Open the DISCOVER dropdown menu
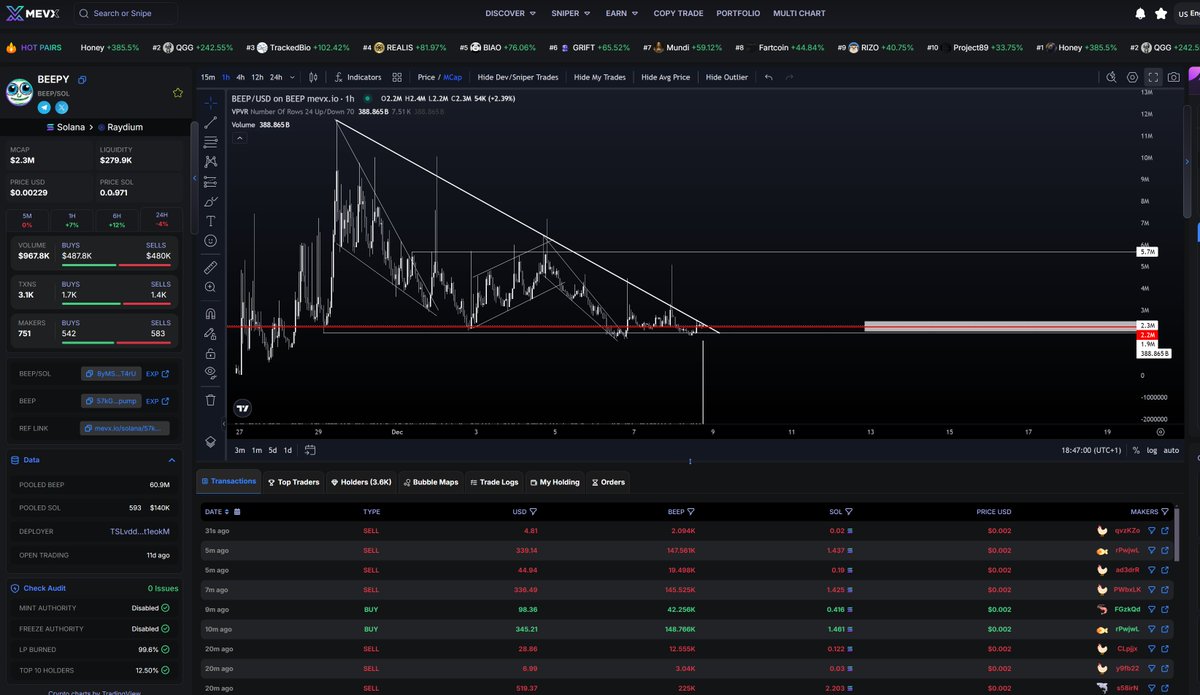The width and height of the screenshot is (1200, 695). click(x=508, y=14)
